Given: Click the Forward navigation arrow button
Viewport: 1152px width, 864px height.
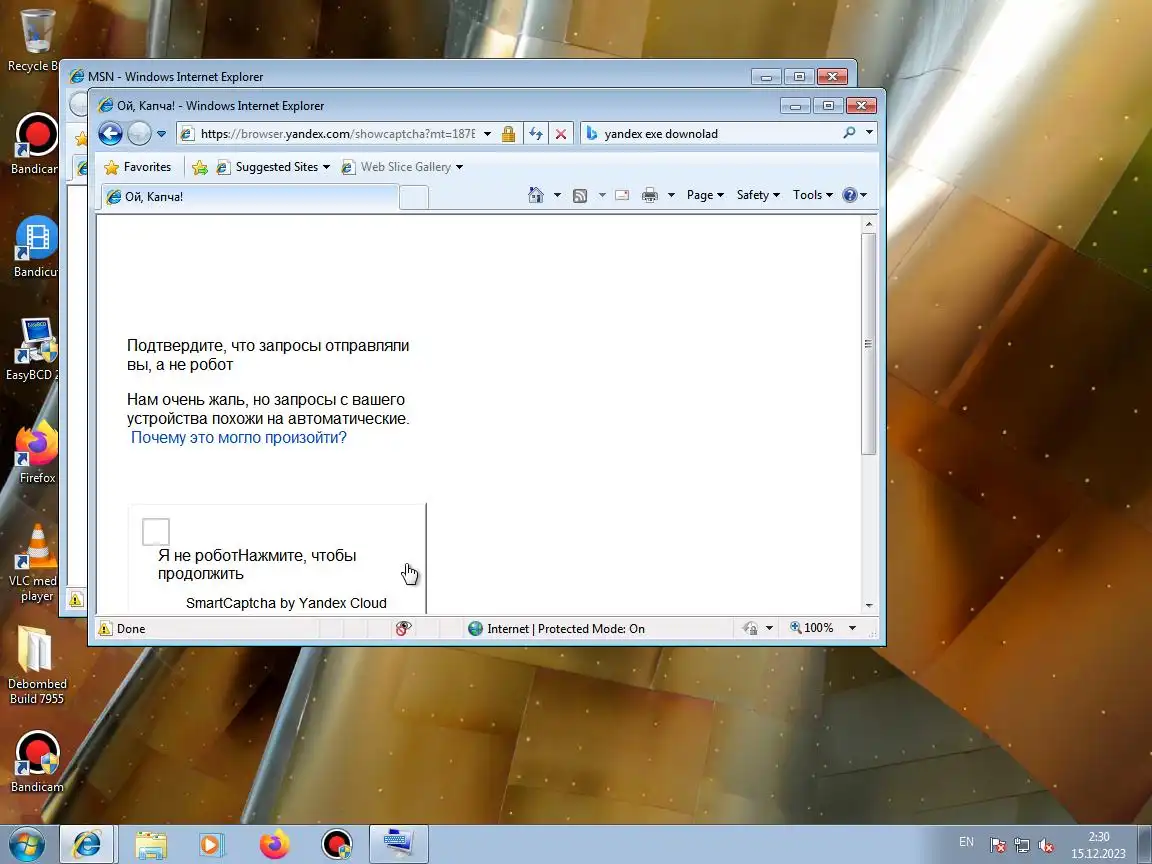Looking at the screenshot, I should point(139,134).
